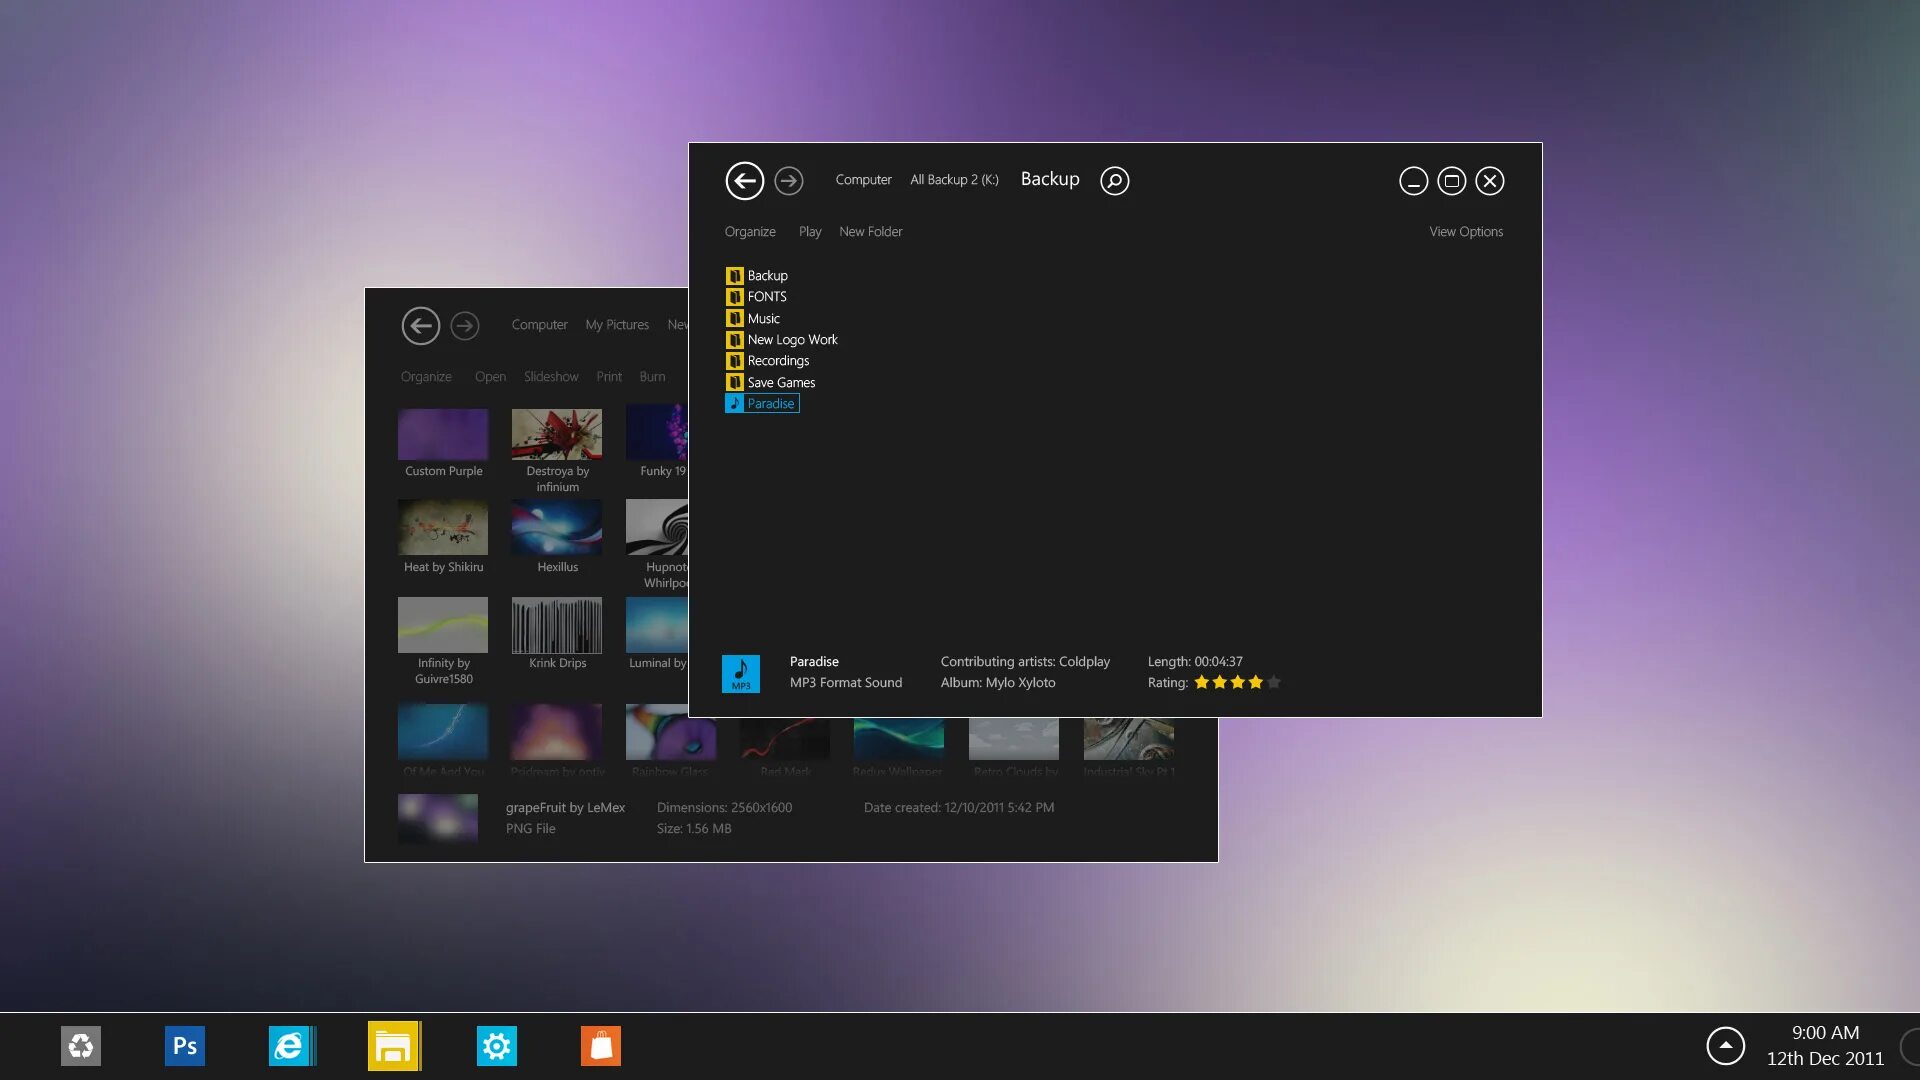Expand the system tray arrow
The width and height of the screenshot is (1920, 1080).
tap(1725, 1046)
